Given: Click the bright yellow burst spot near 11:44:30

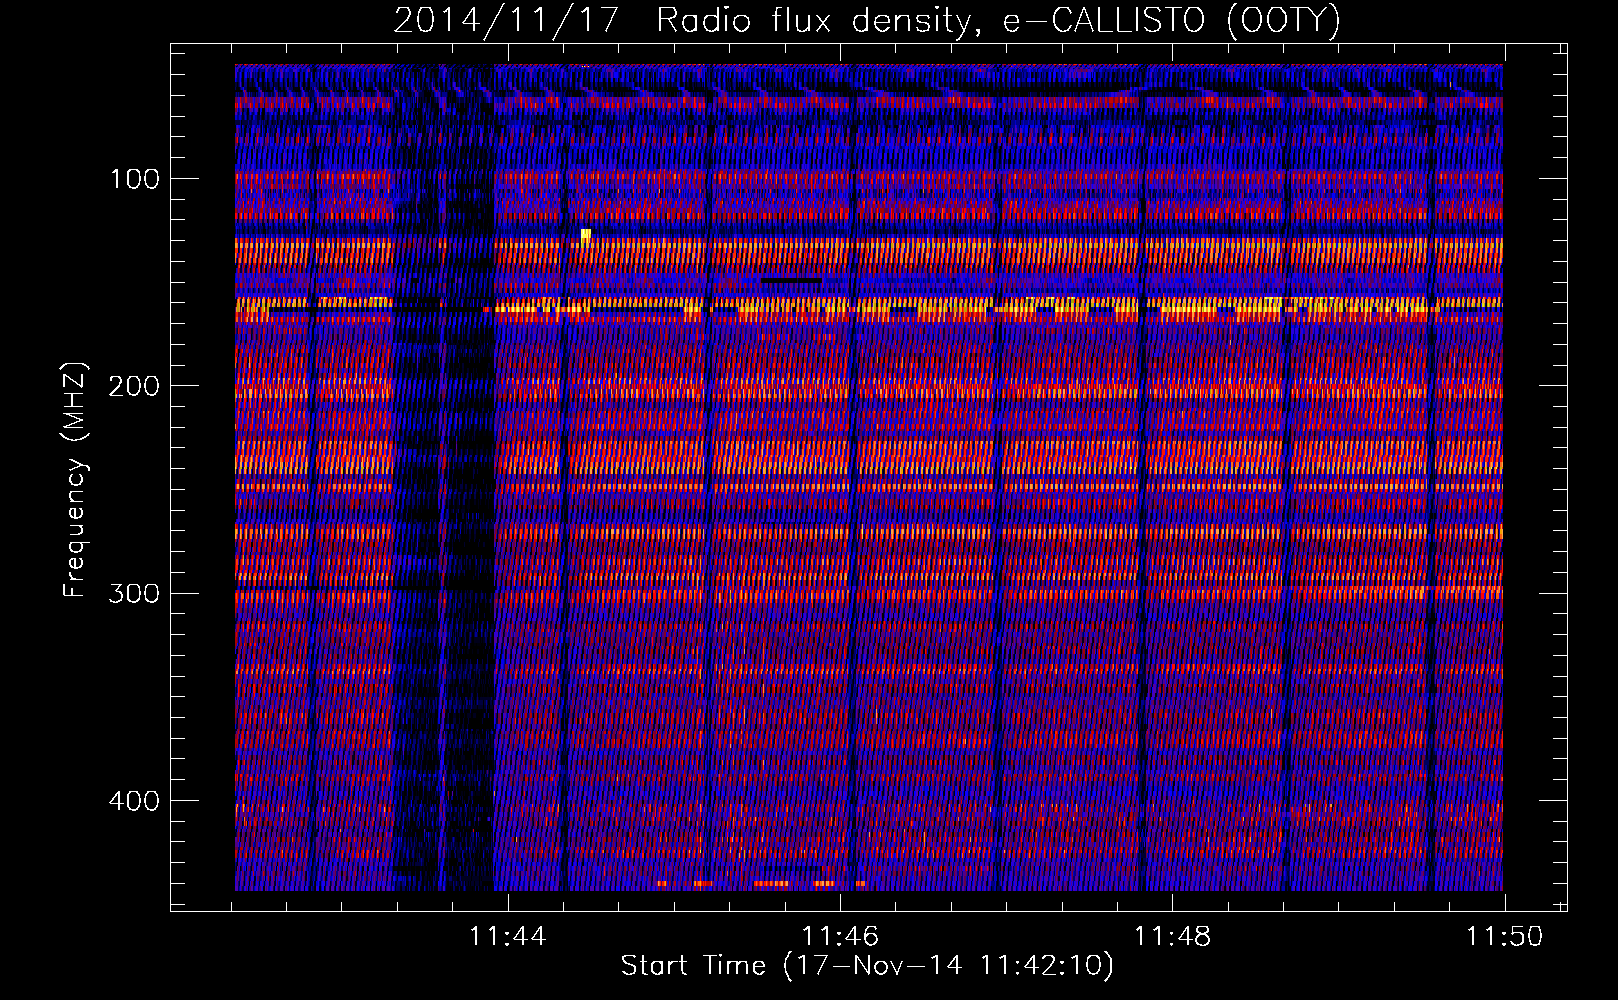Looking at the screenshot, I should 586,235.
